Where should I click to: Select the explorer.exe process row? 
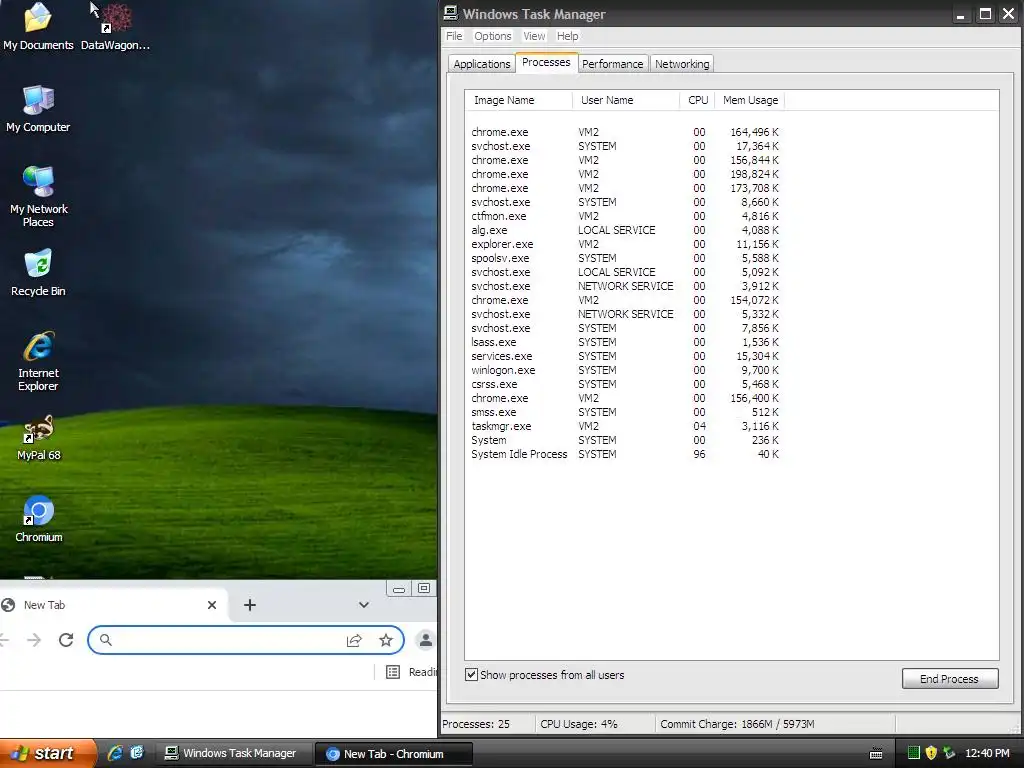pos(625,244)
